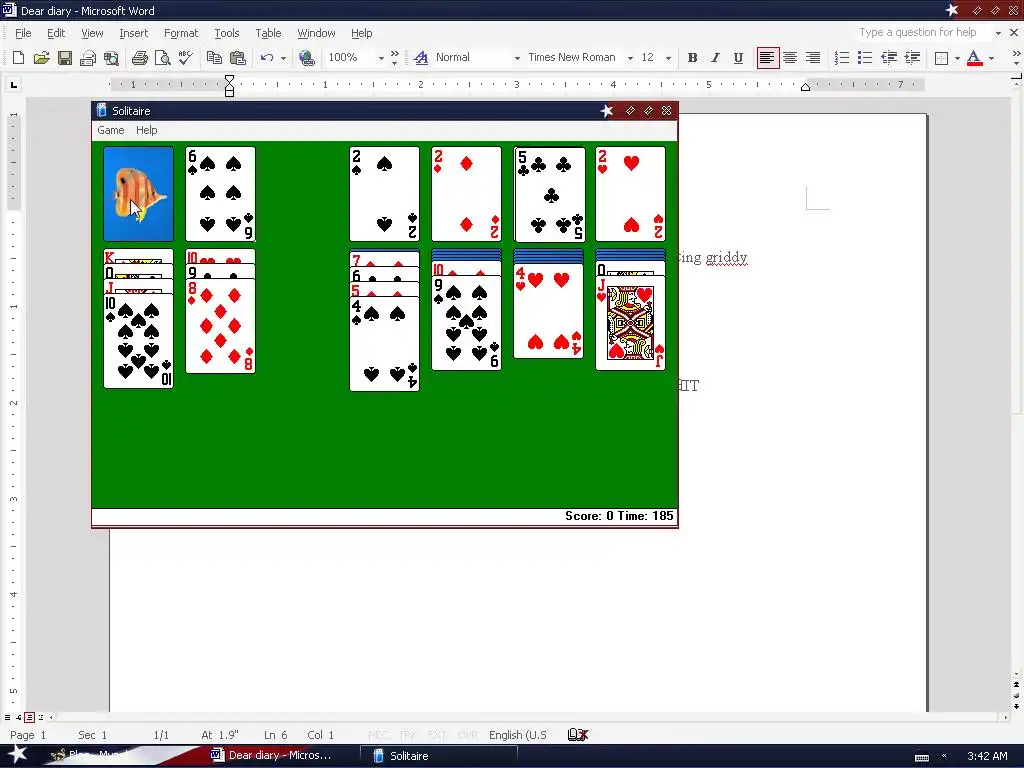The image size is (1024, 768).
Task: Apply bulleted list formatting
Action: 865,58
